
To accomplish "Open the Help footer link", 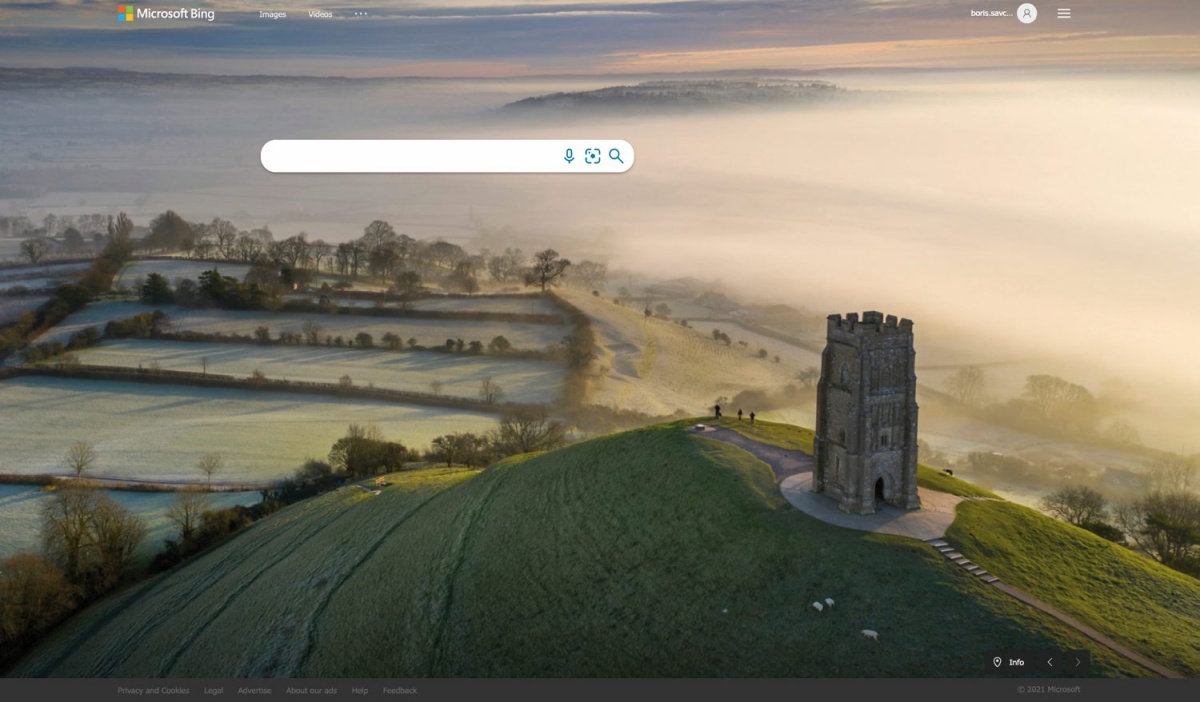I will pyautogui.click(x=360, y=691).
